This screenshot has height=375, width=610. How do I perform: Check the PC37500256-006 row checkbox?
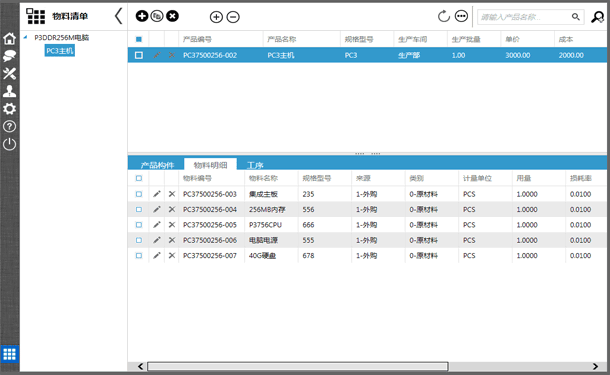tap(139, 240)
